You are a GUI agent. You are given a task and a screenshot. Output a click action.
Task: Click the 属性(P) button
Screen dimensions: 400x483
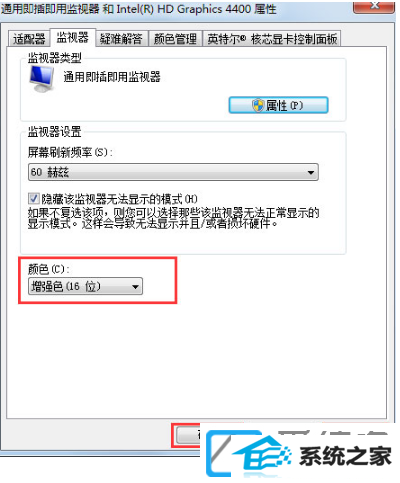pos(278,105)
